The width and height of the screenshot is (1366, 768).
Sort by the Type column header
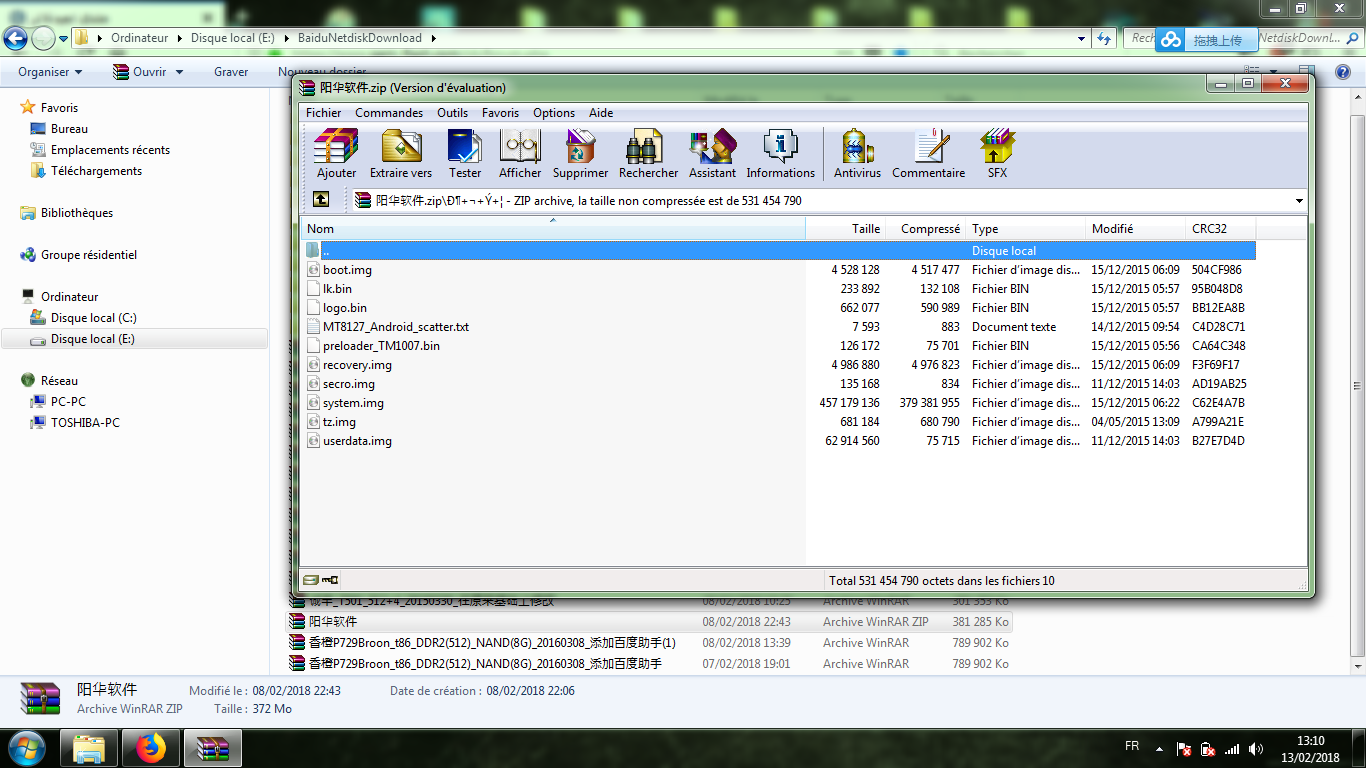point(1025,229)
